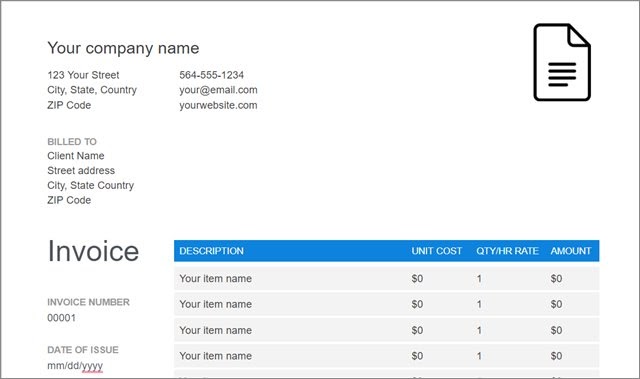Select the 'Your company name' heading
640x379 pixels.
[x=123, y=48]
